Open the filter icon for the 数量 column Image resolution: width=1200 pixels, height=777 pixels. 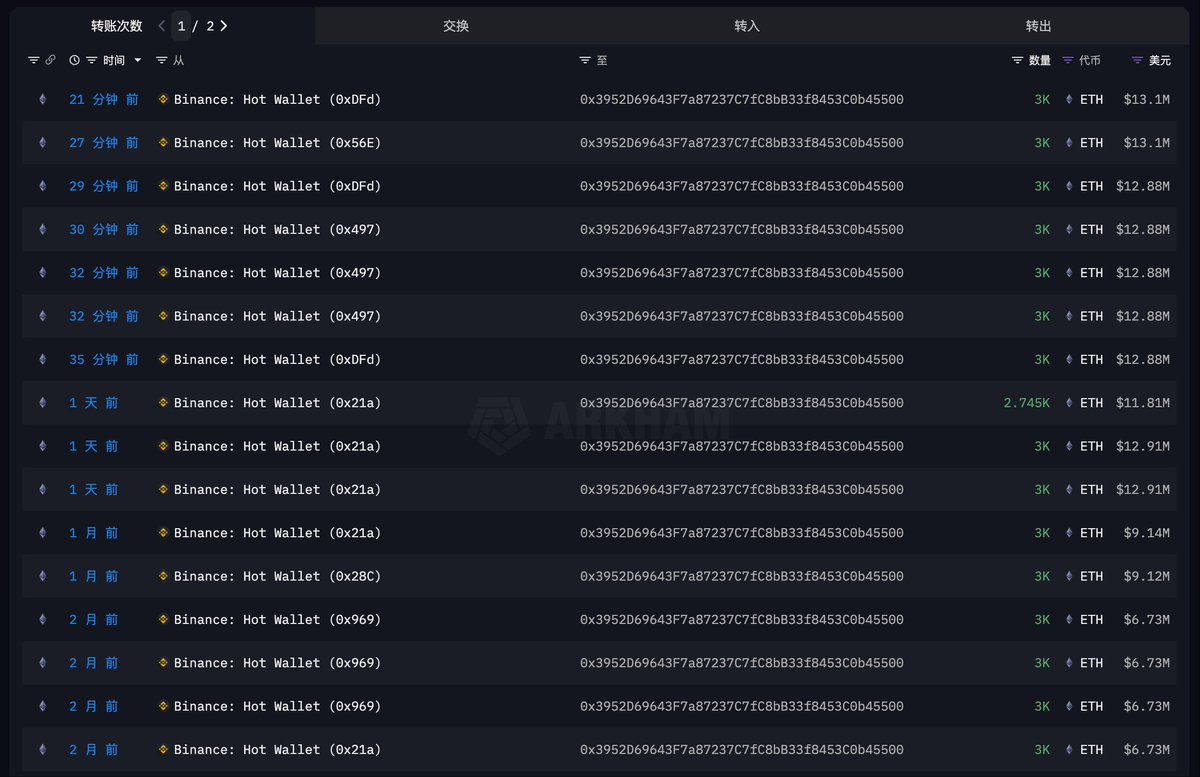(1018, 60)
